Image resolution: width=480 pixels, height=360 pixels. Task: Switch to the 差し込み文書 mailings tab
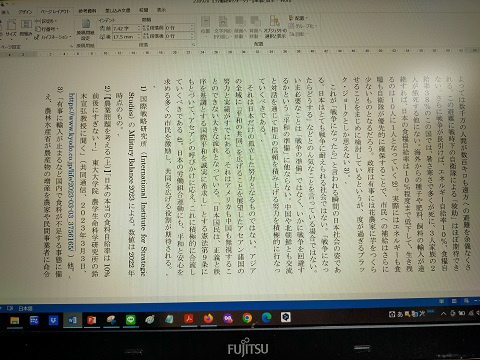[117, 11]
